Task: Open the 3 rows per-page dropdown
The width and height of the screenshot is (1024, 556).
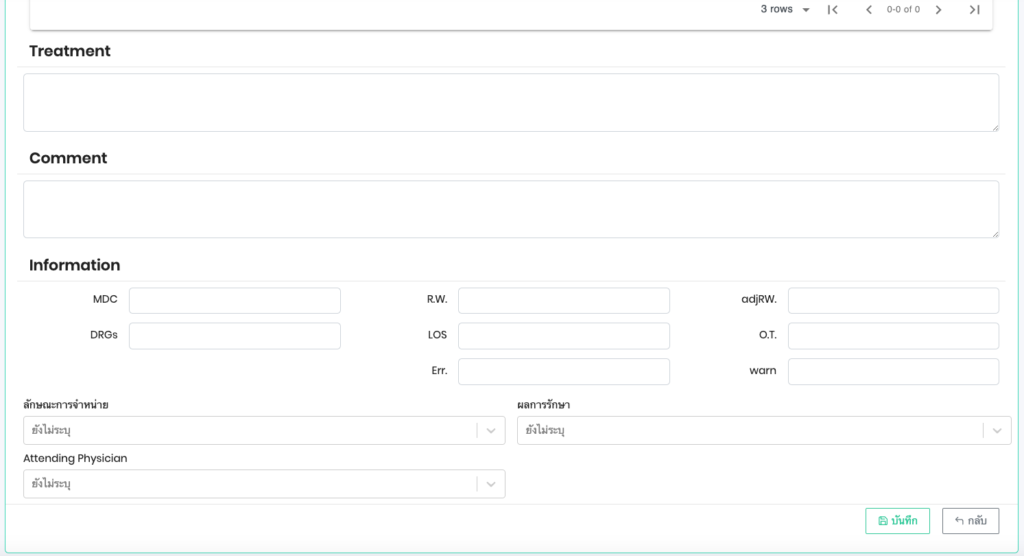Action: [784, 10]
